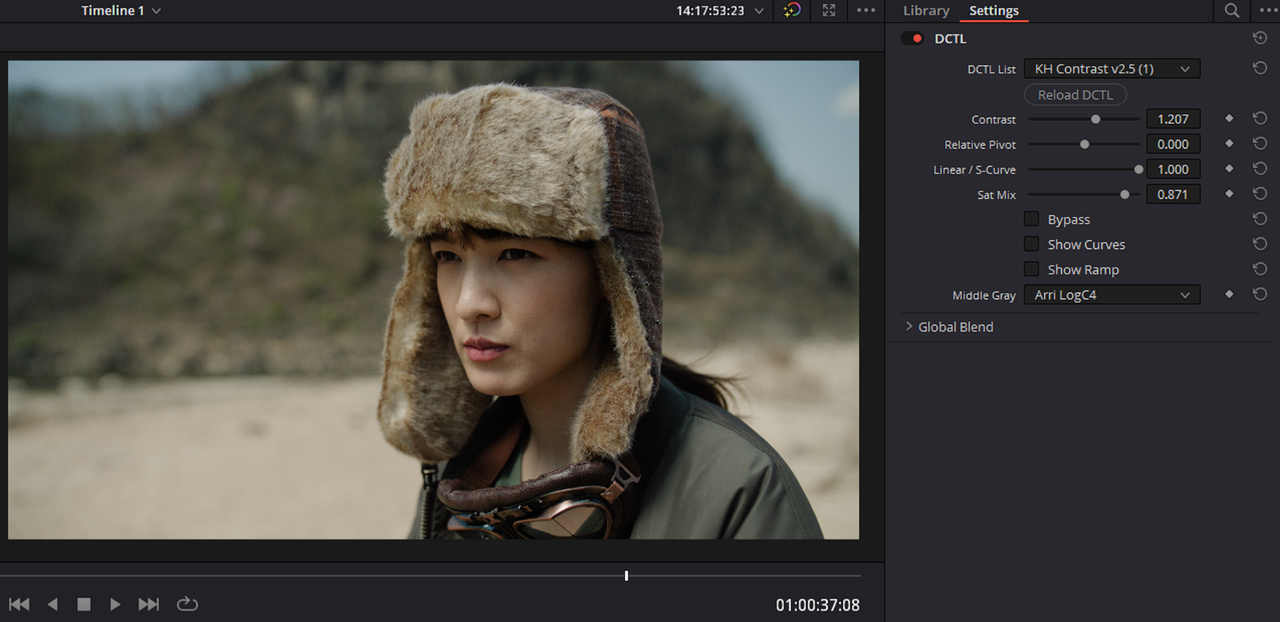The height and width of the screenshot is (622, 1280).
Task: Reset the Linear / S-Curve parameter
Action: 1260,169
